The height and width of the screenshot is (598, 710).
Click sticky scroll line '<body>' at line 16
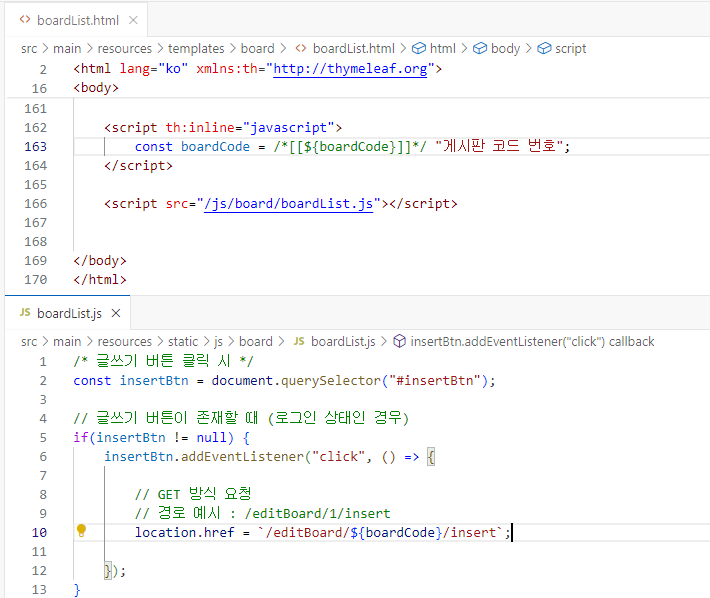[x=96, y=88]
